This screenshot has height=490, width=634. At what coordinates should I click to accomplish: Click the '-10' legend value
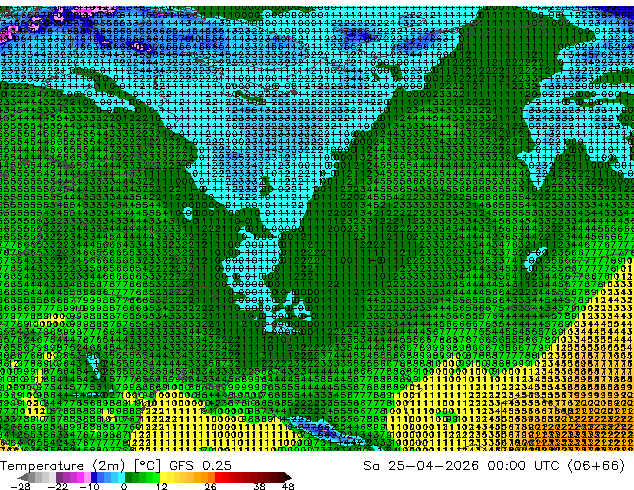(x=89, y=486)
